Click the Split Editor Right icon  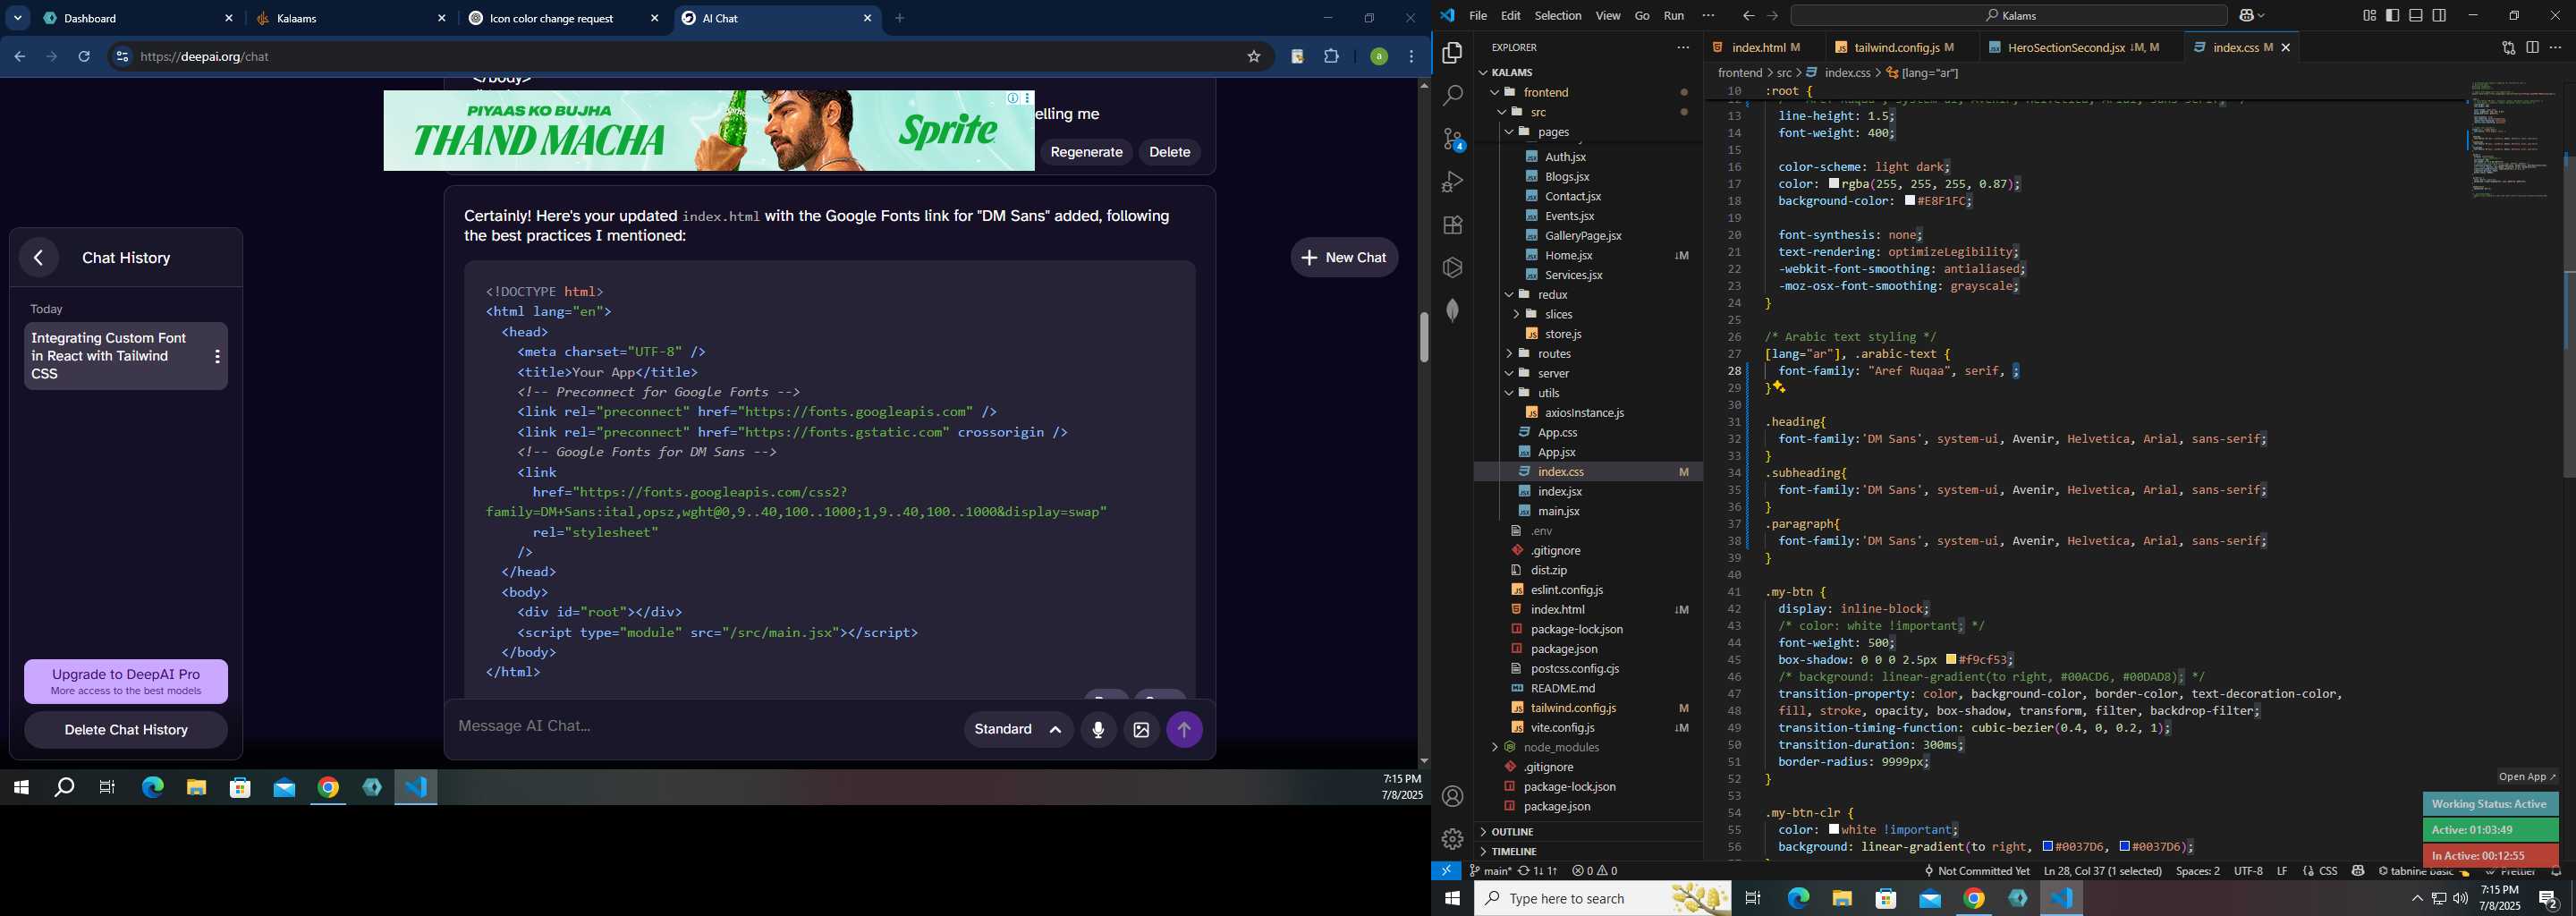(2532, 48)
